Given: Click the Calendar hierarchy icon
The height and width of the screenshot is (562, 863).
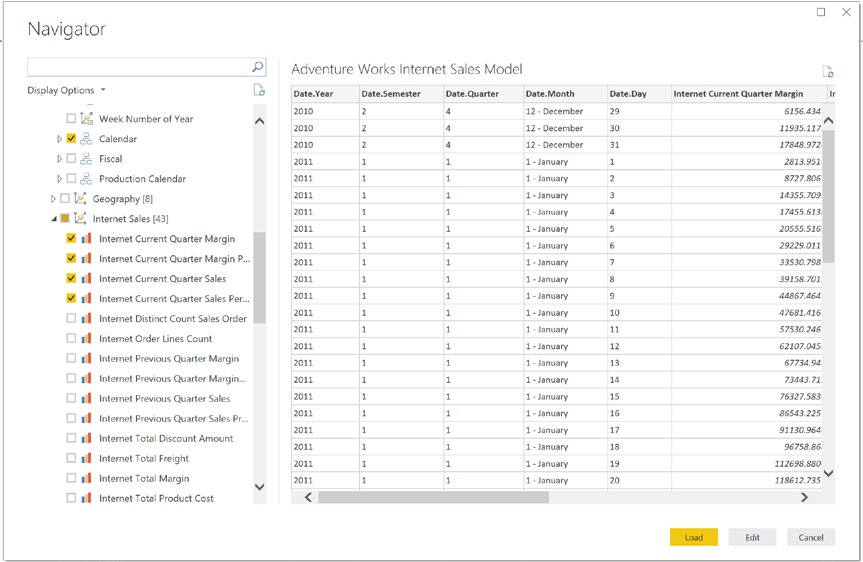Looking at the screenshot, I should pos(86,139).
